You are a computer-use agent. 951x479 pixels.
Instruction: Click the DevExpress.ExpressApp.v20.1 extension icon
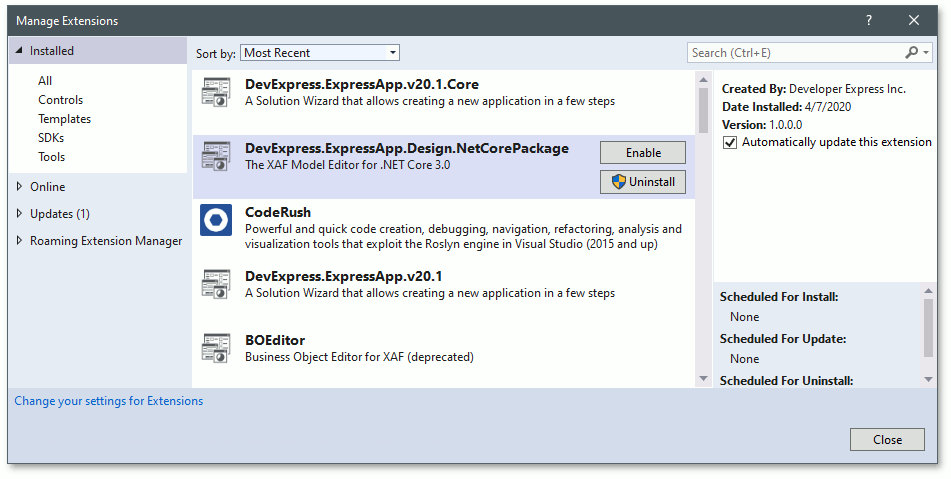point(216,284)
